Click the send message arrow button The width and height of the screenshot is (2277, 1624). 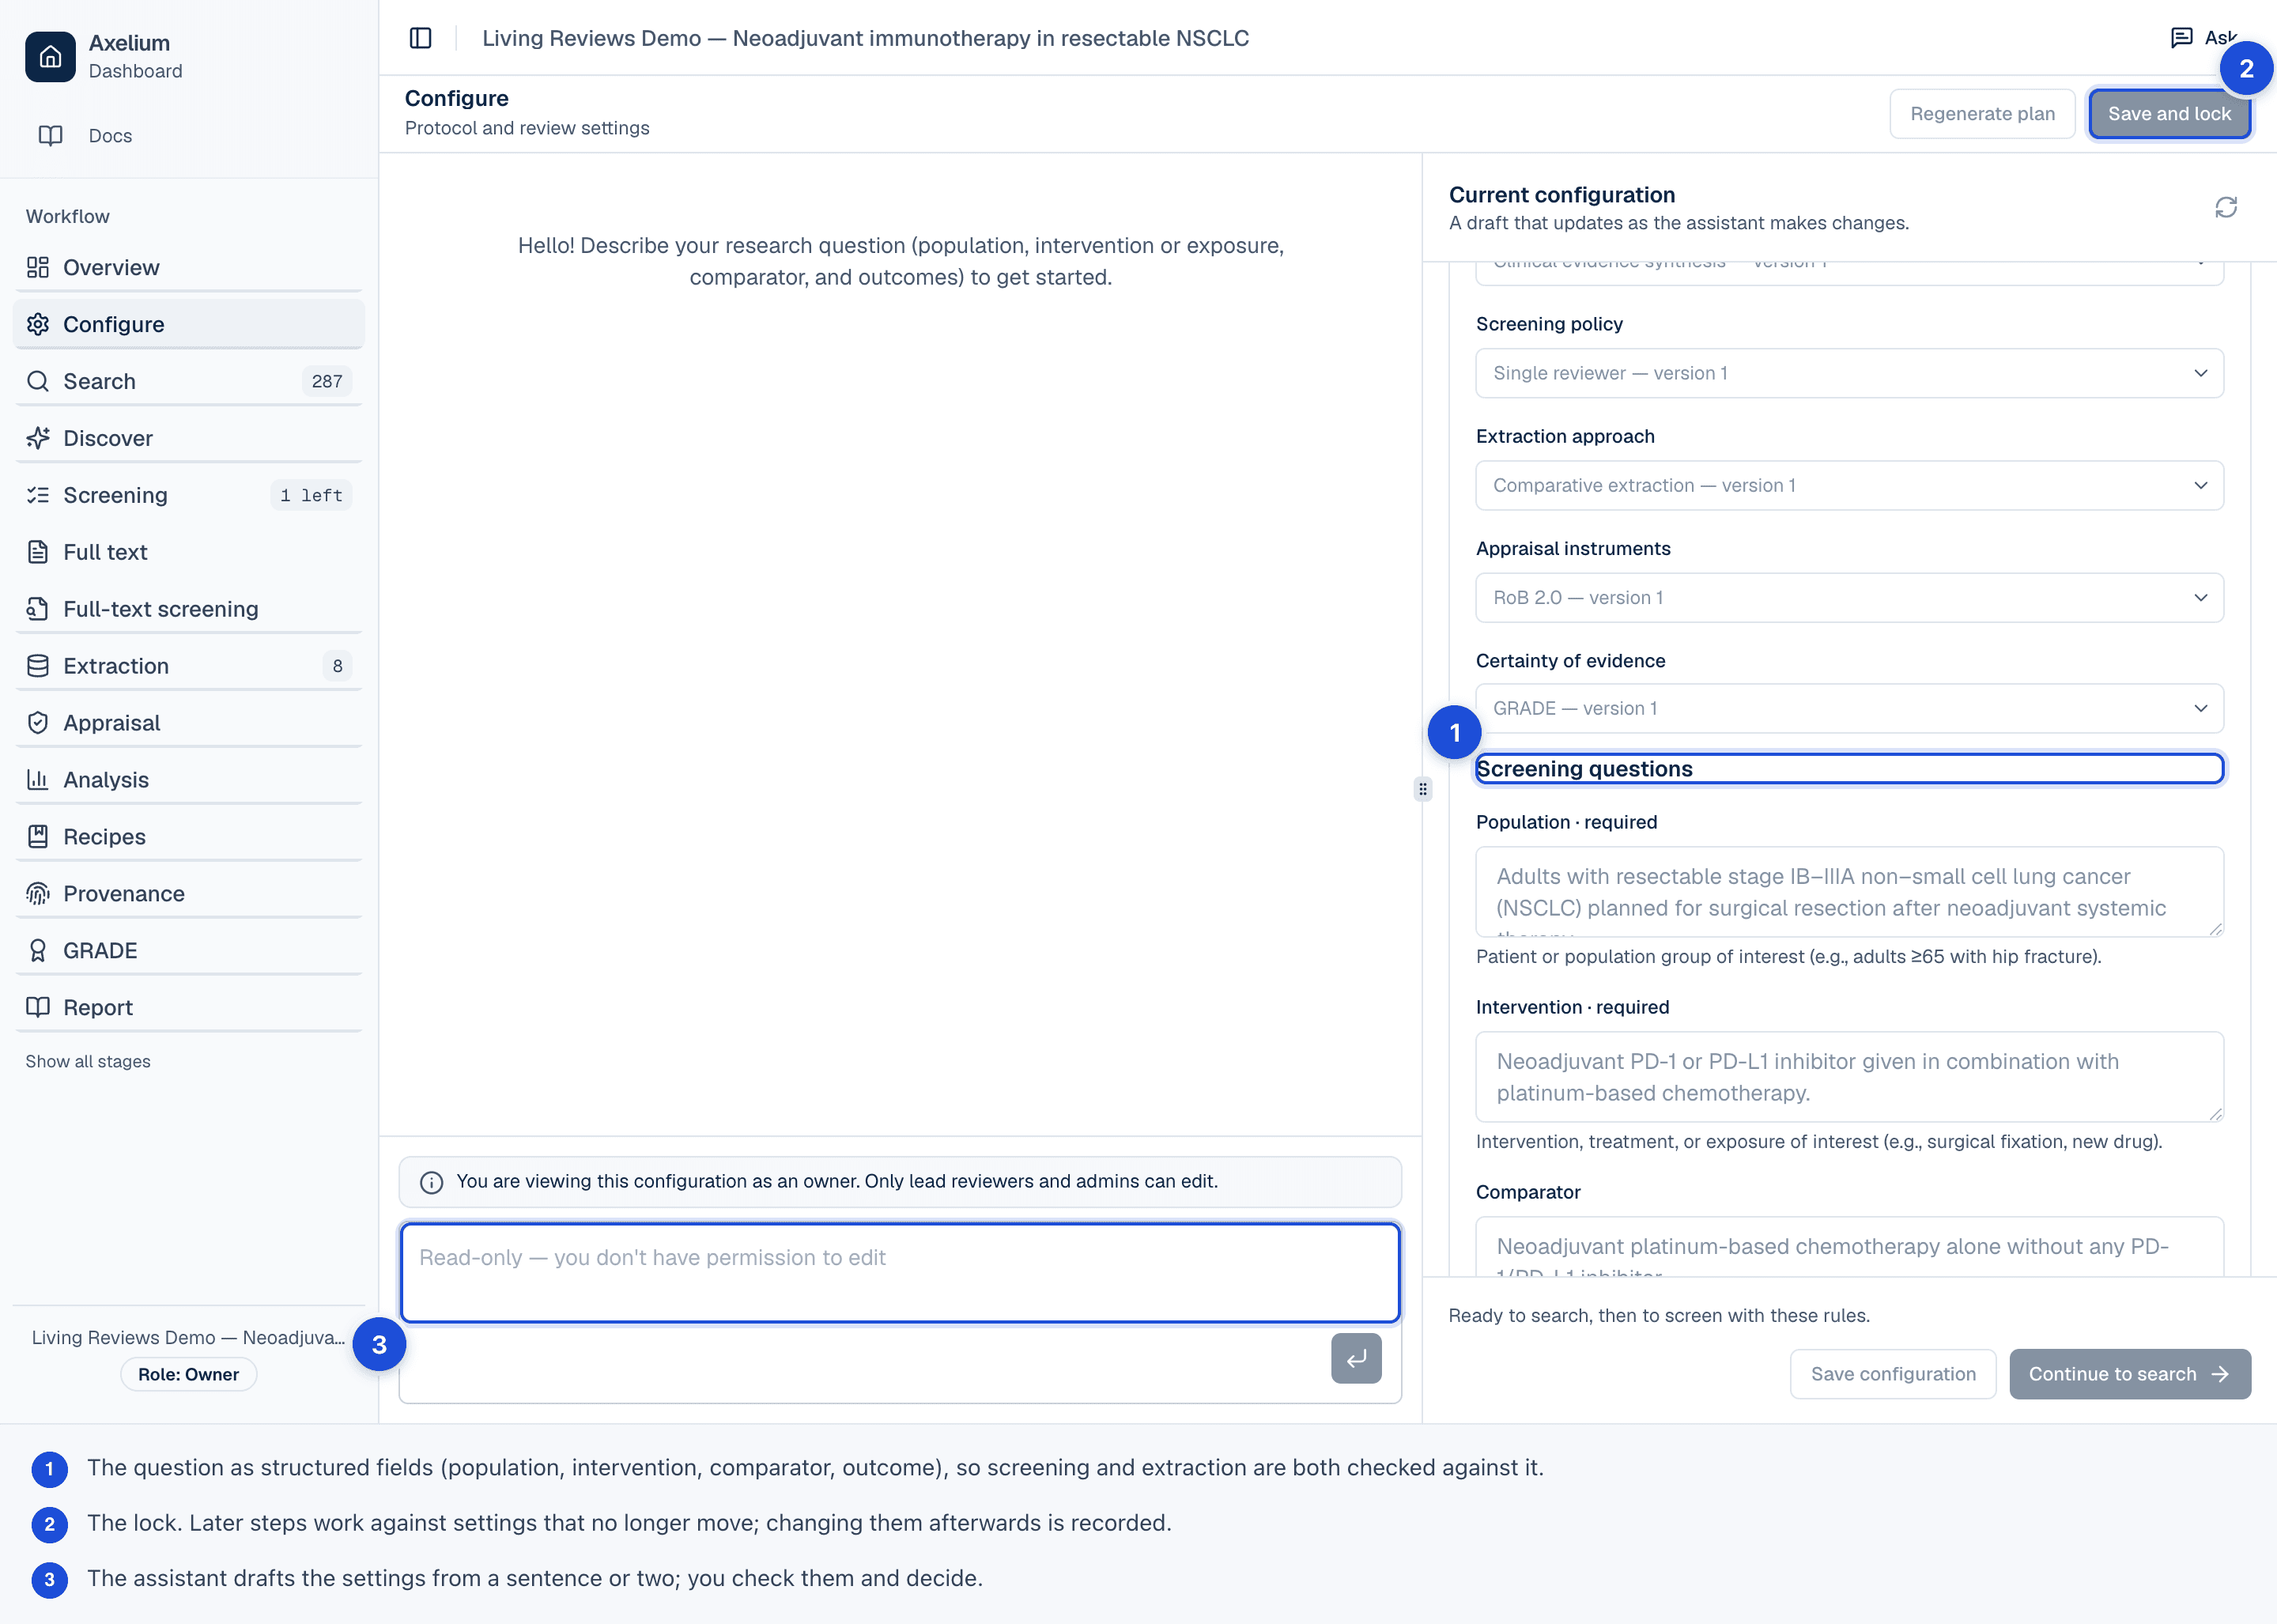click(1356, 1358)
